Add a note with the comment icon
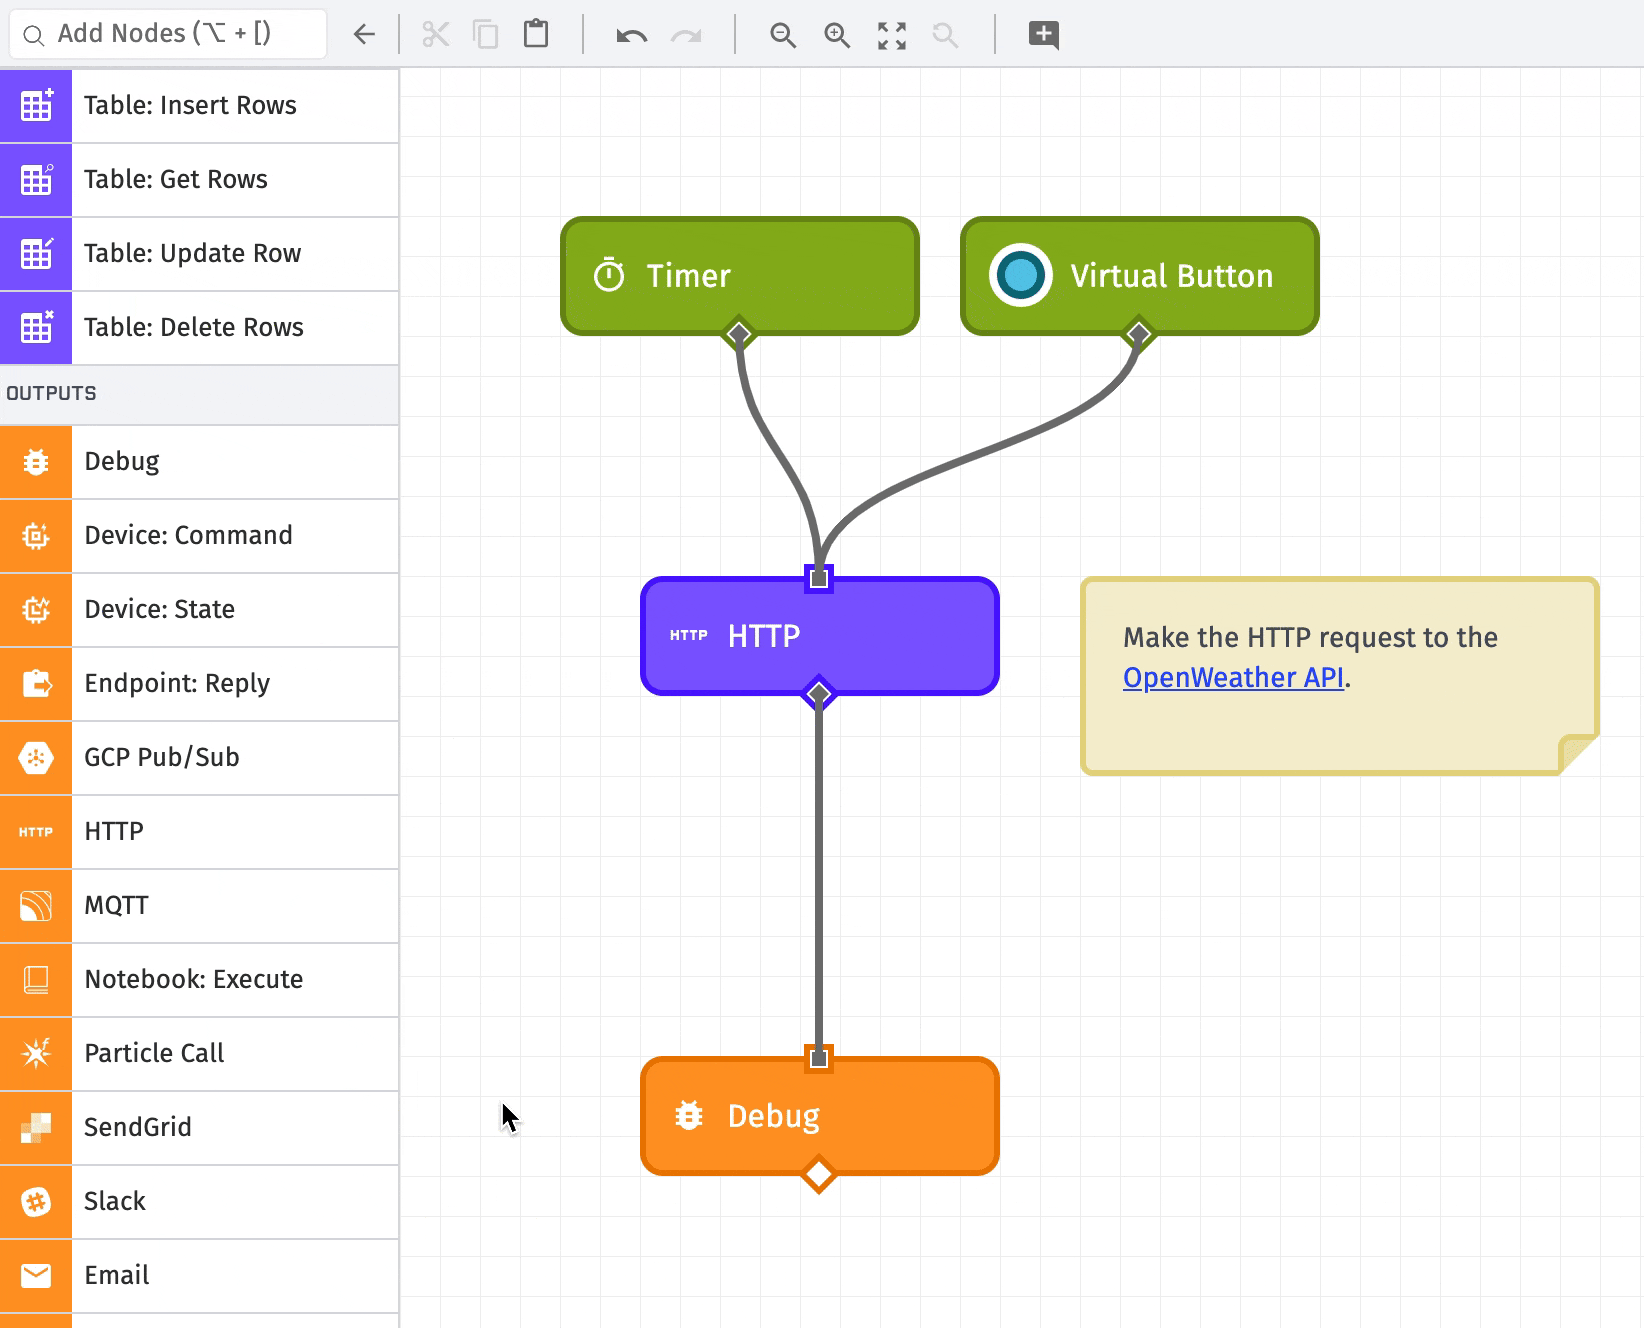 pos(1043,34)
